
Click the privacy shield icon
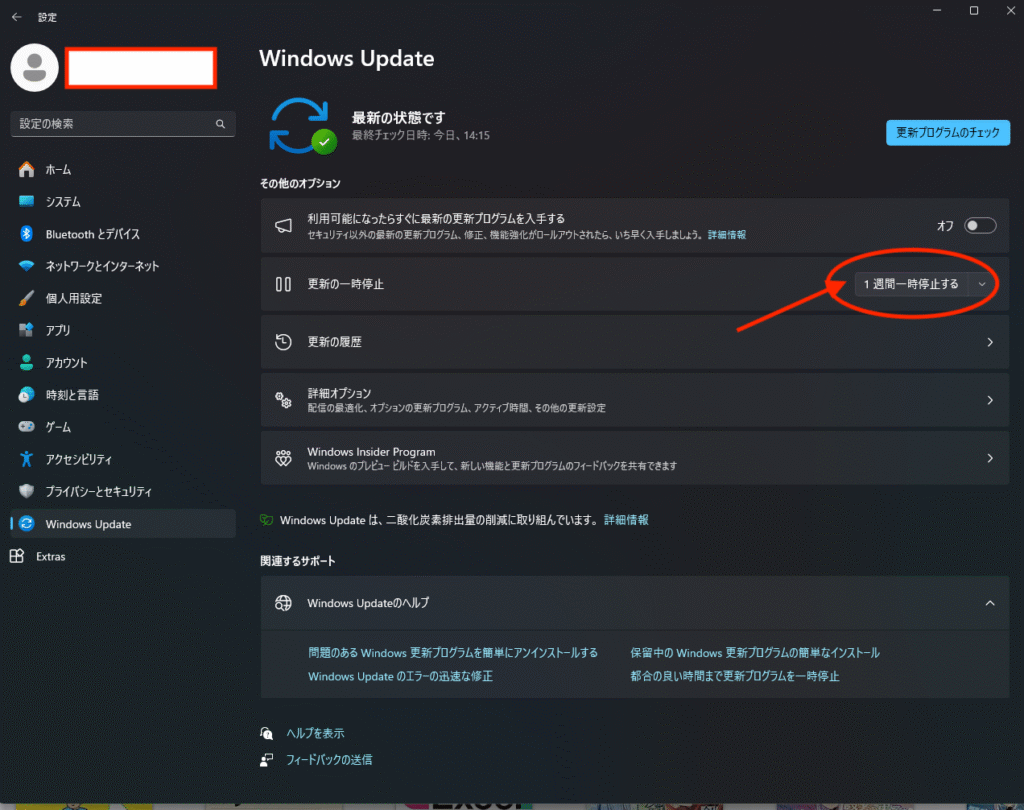point(26,491)
